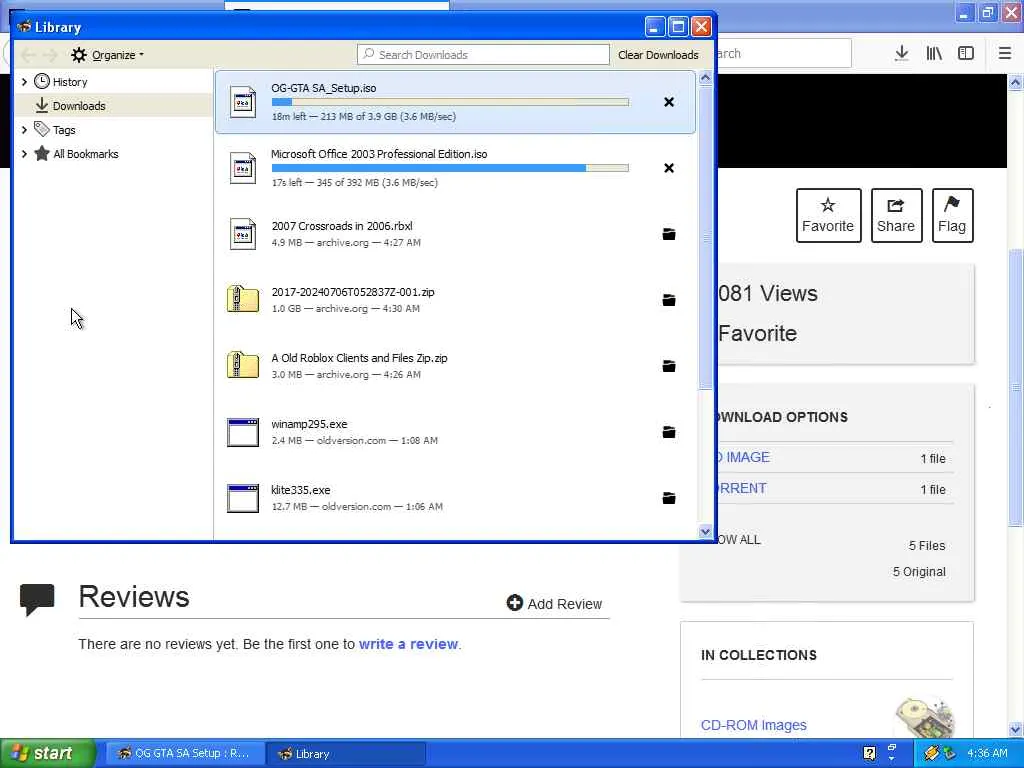Viewport: 1024px width, 768px height.
Task: Open the browser hamburger menu
Action: point(1005,54)
